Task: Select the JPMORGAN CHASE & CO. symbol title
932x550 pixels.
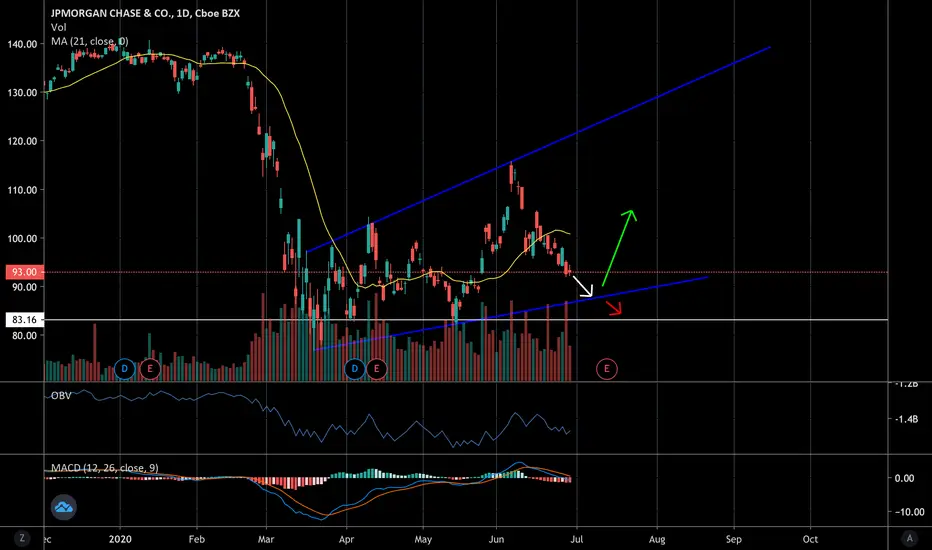Action: (145, 13)
